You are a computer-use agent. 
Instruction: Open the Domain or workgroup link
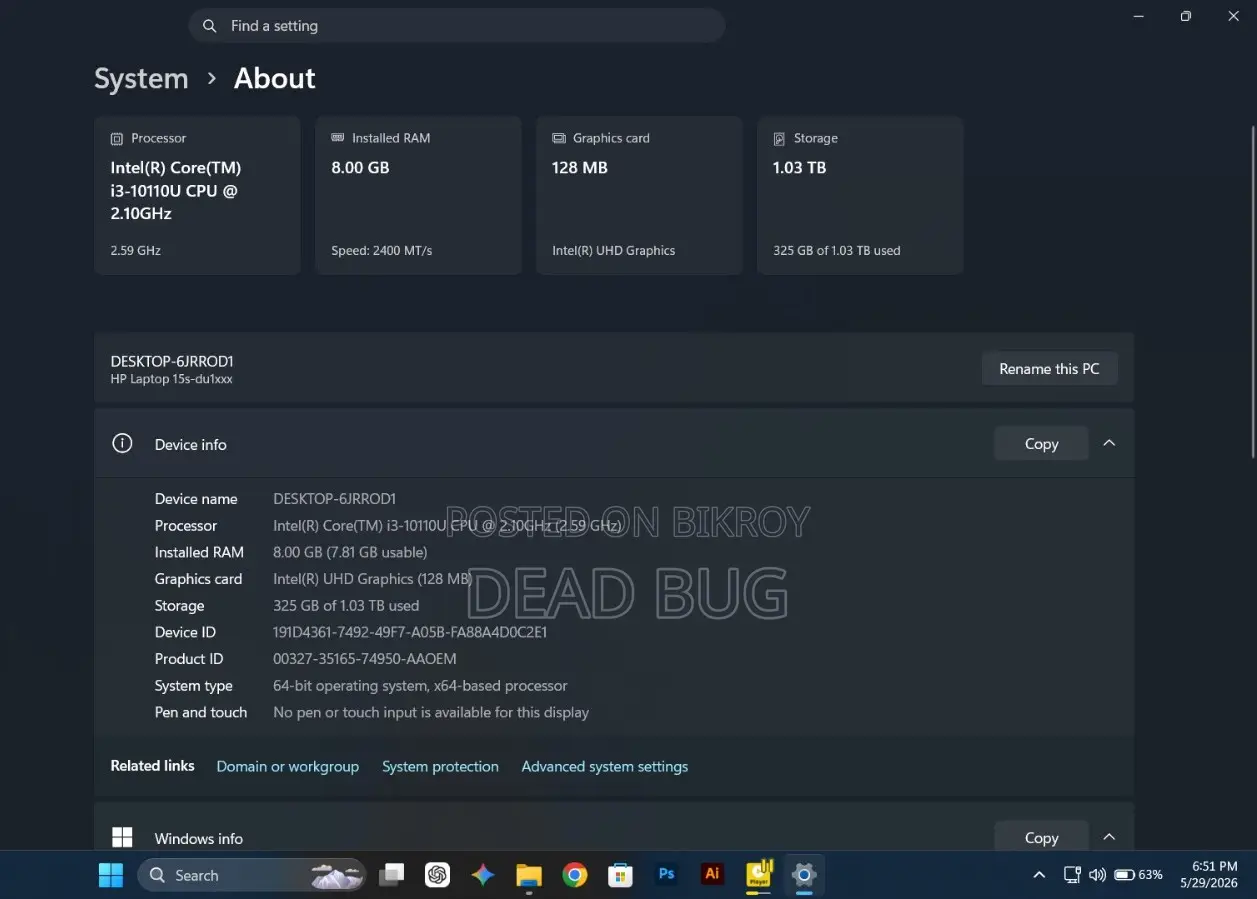(288, 766)
